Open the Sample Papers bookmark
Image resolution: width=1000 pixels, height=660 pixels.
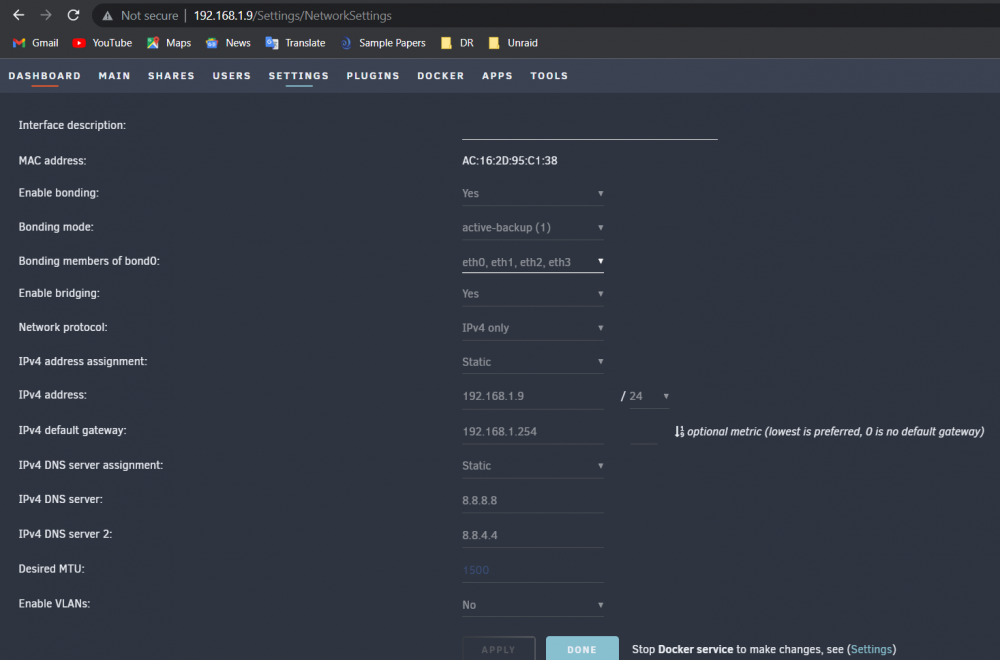coord(383,43)
